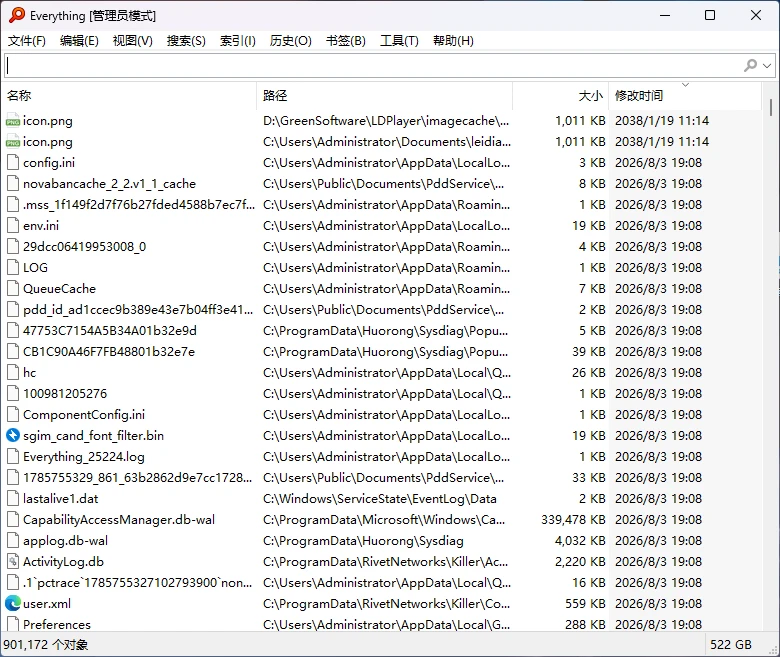Screen dimensions: 780x657
Task: Click the 522 GB status bar entry
Action: pyautogui.click(x=730, y=645)
